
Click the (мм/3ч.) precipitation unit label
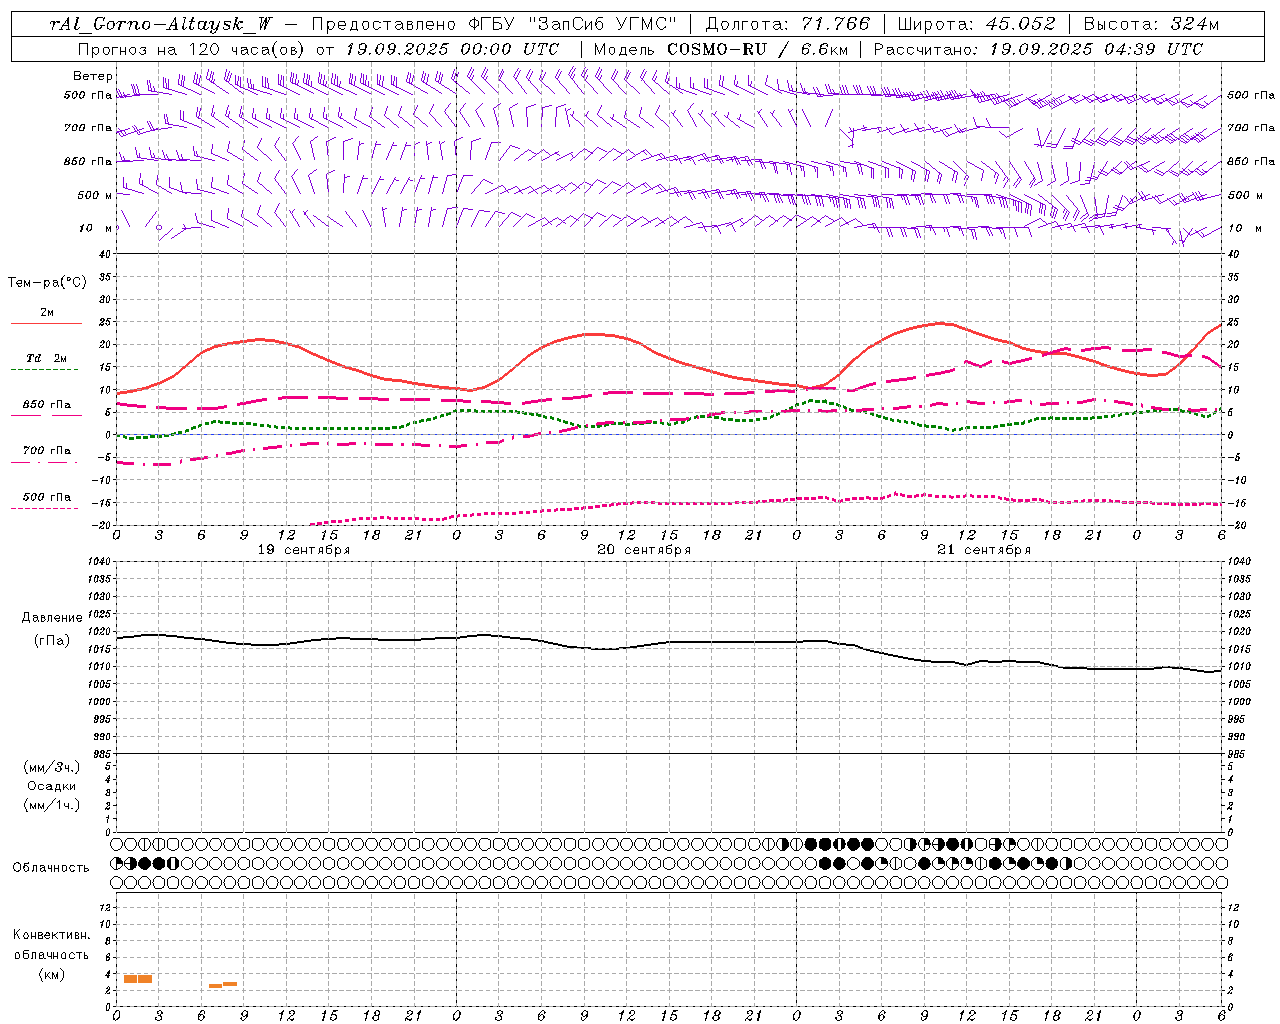pyautogui.click(x=52, y=767)
